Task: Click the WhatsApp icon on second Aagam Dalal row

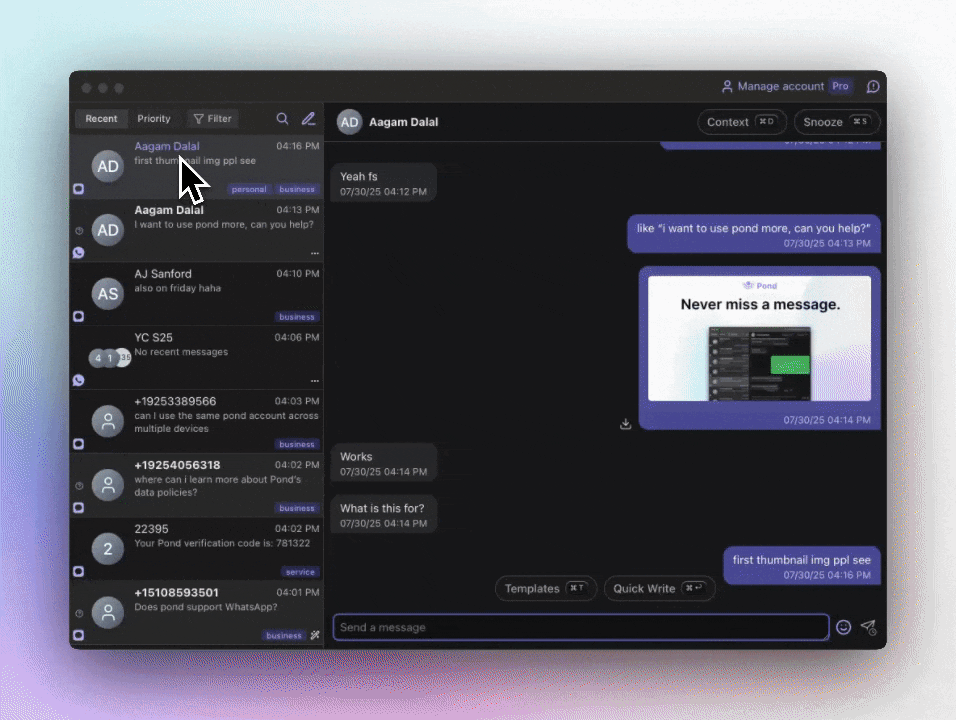Action: tap(79, 252)
